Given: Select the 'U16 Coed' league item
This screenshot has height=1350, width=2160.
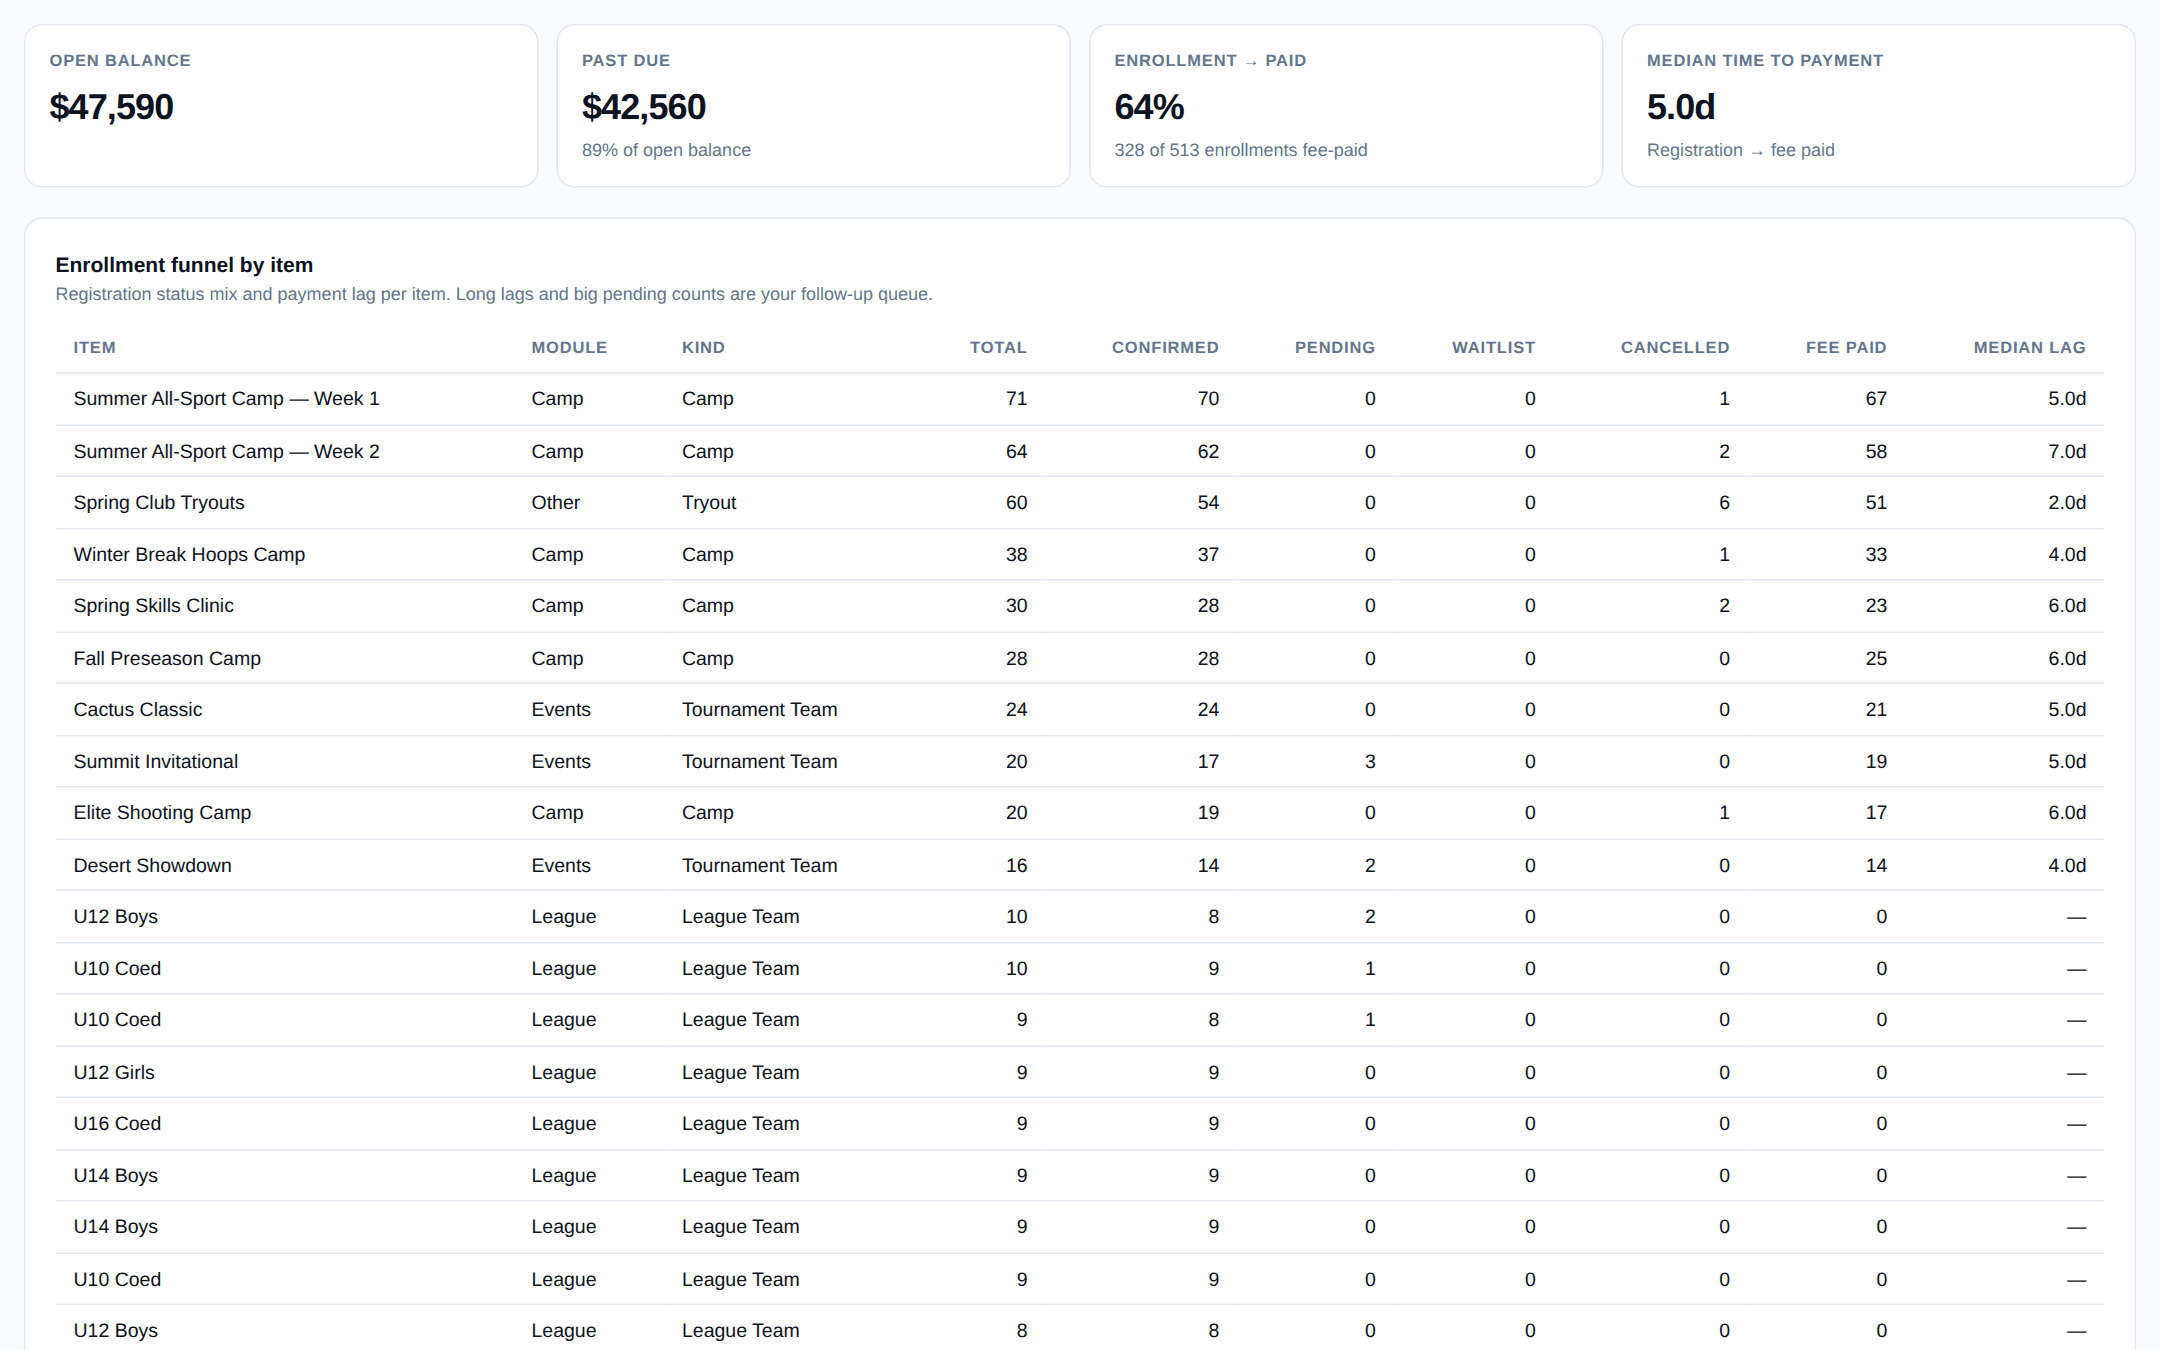Looking at the screenshot, I should pyautogui.click(x=117, y=1124).
